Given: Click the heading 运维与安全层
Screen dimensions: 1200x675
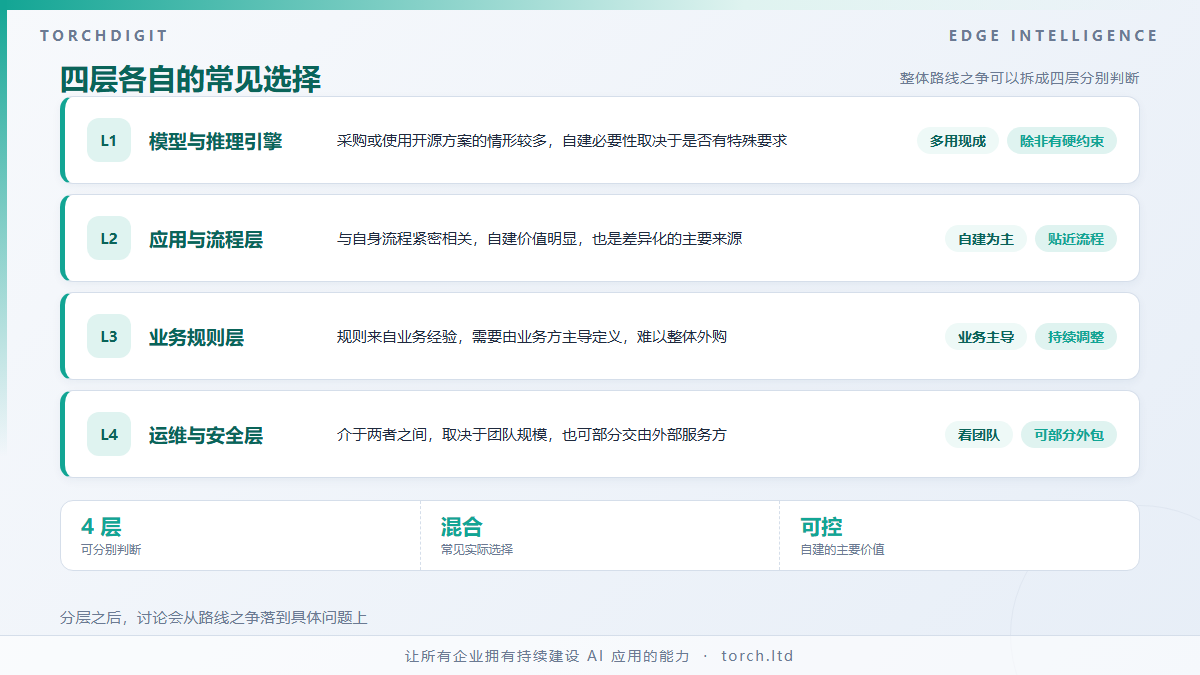Looking at the screenshot, I should [206, 435].
